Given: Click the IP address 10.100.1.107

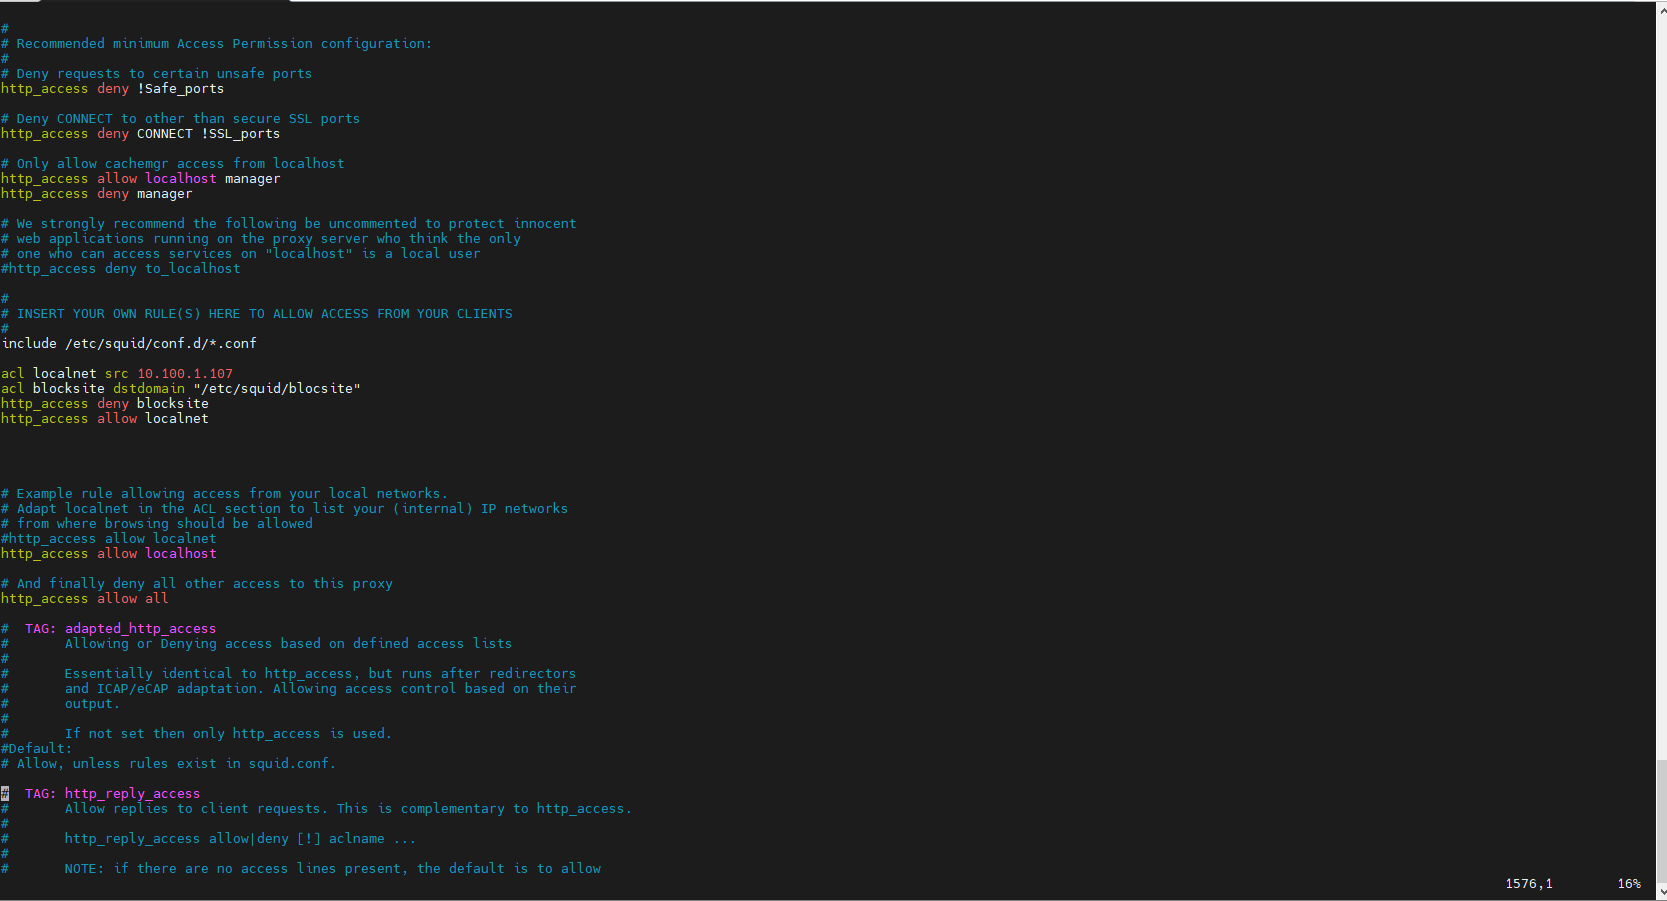Looking at the screenshot, I should coord(184,374).
